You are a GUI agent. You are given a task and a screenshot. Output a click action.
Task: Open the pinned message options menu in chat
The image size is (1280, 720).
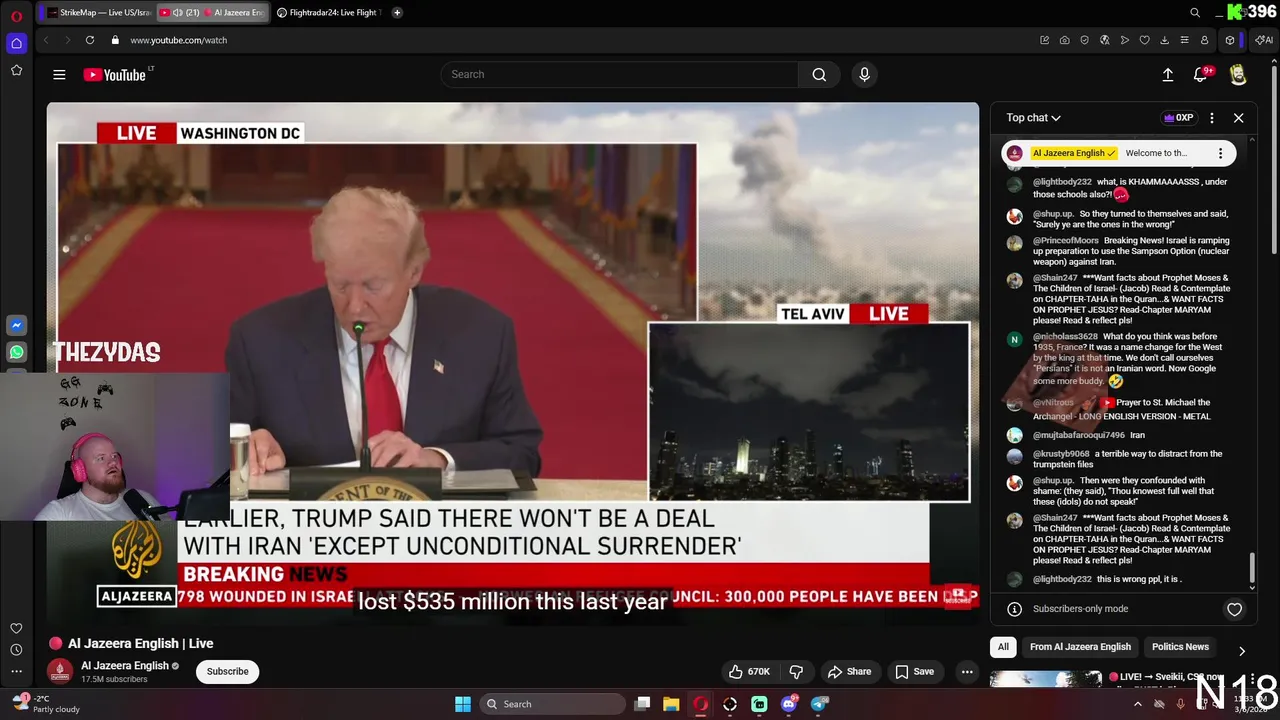[x=1220, y=153]
